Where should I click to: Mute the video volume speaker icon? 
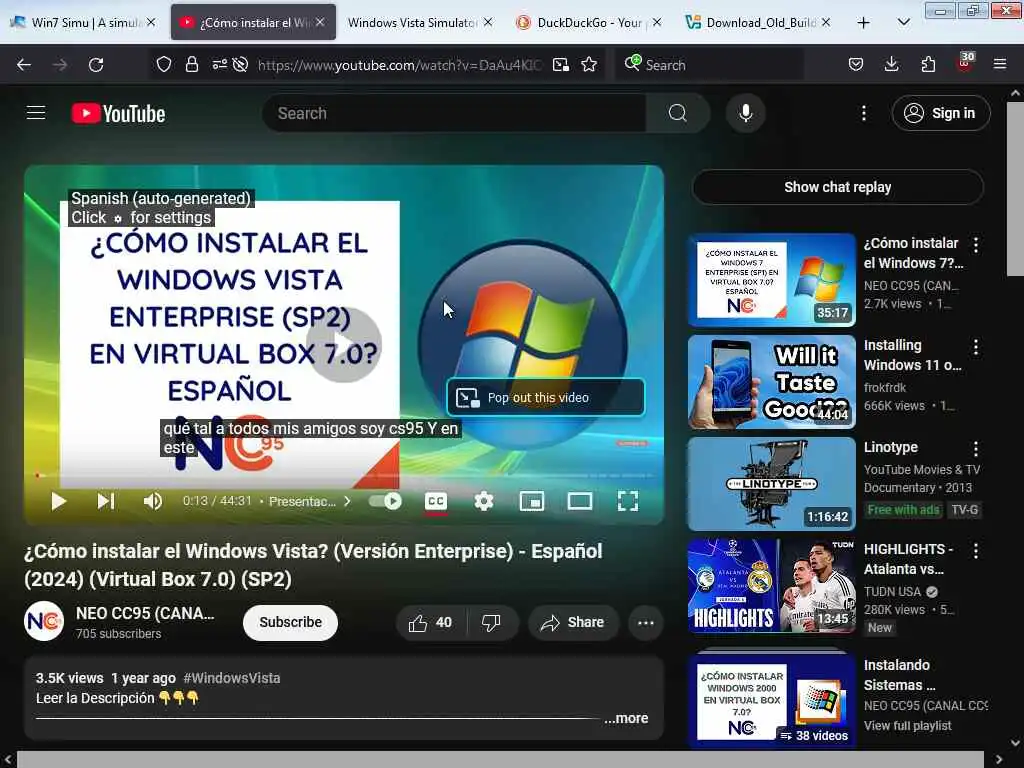coord(152,502)
